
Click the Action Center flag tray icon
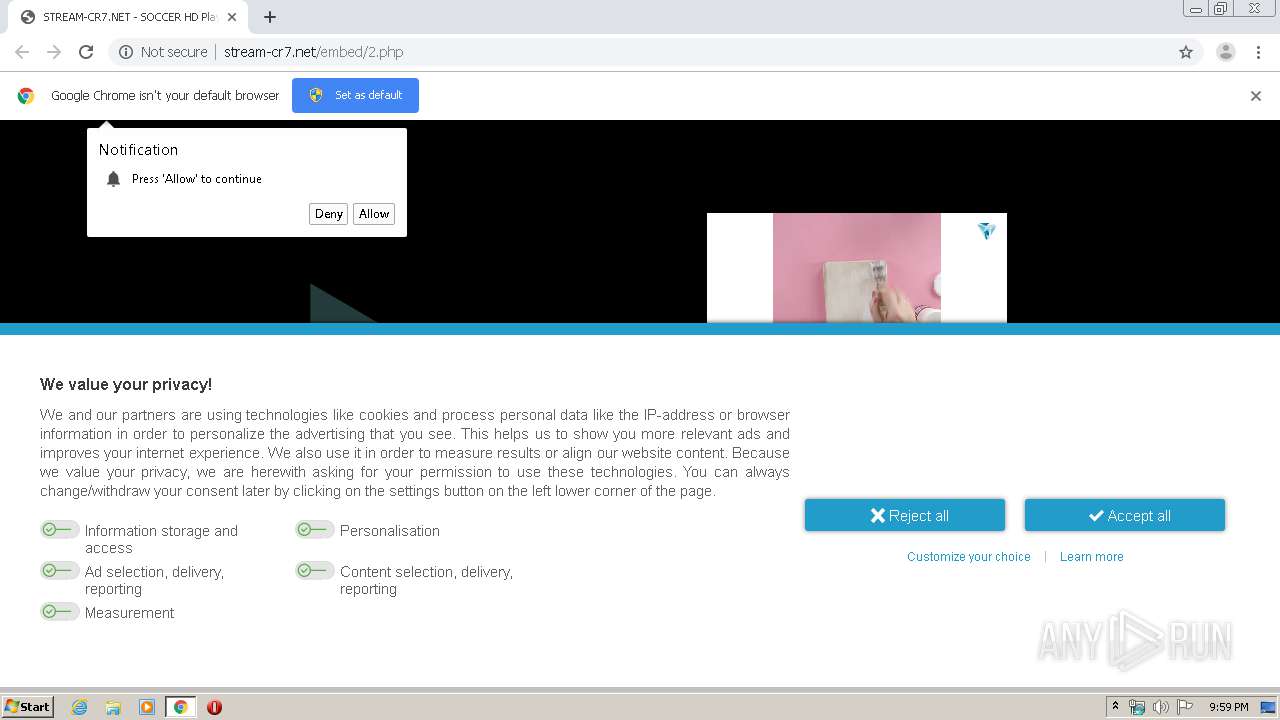[1185, 707]
